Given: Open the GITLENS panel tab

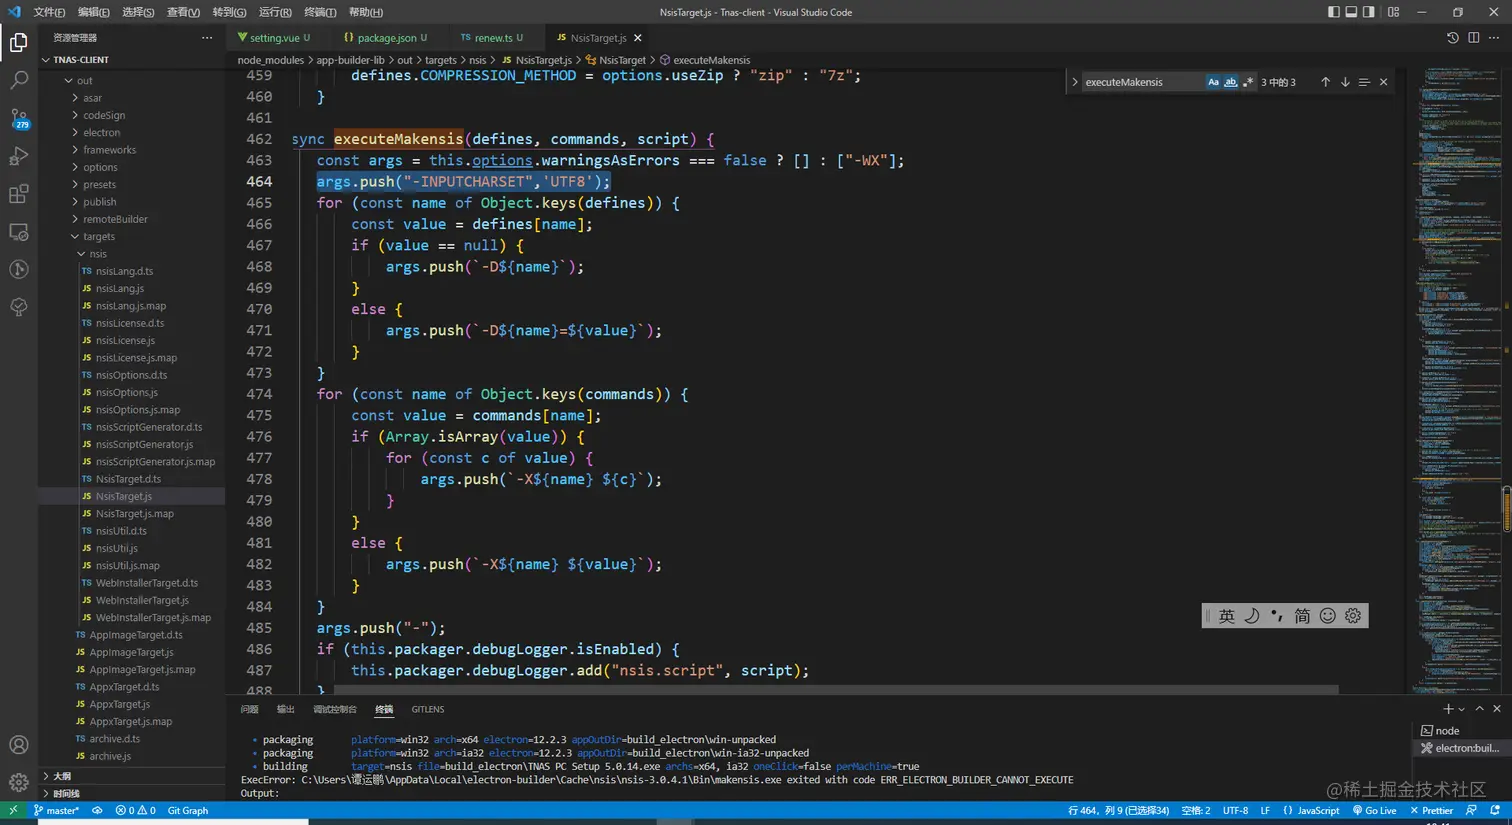Looking at the screenshot, I should pyautogui.click(x=427, y=709).
